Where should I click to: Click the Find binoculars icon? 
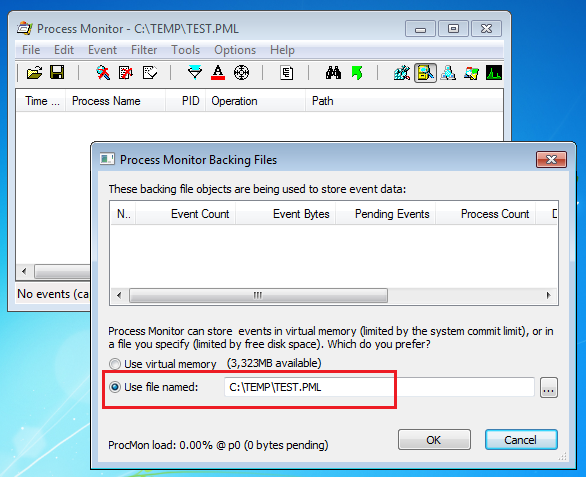pos(333,73)
